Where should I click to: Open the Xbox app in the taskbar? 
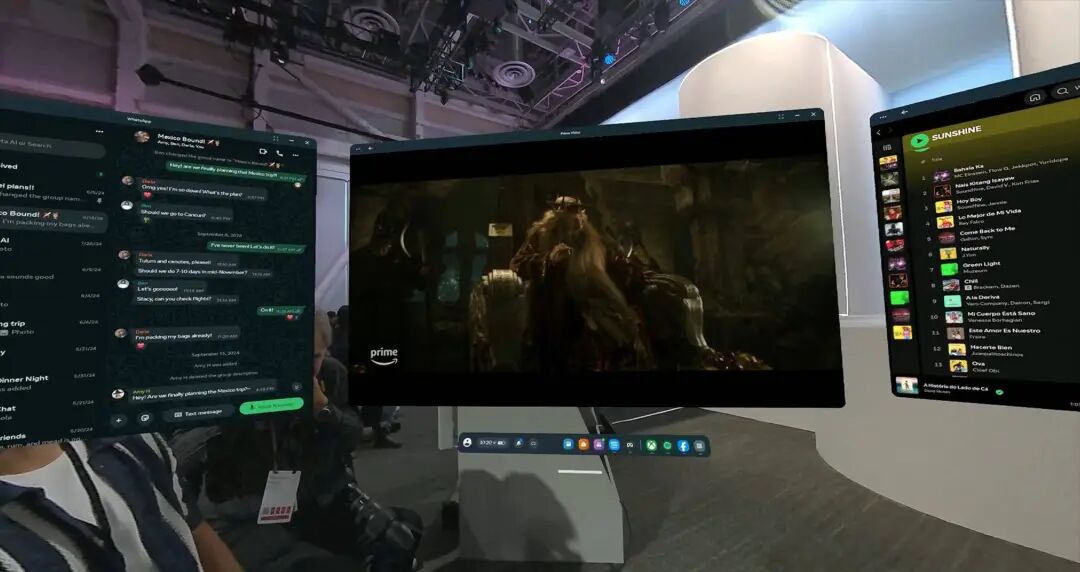click(651, 446)
